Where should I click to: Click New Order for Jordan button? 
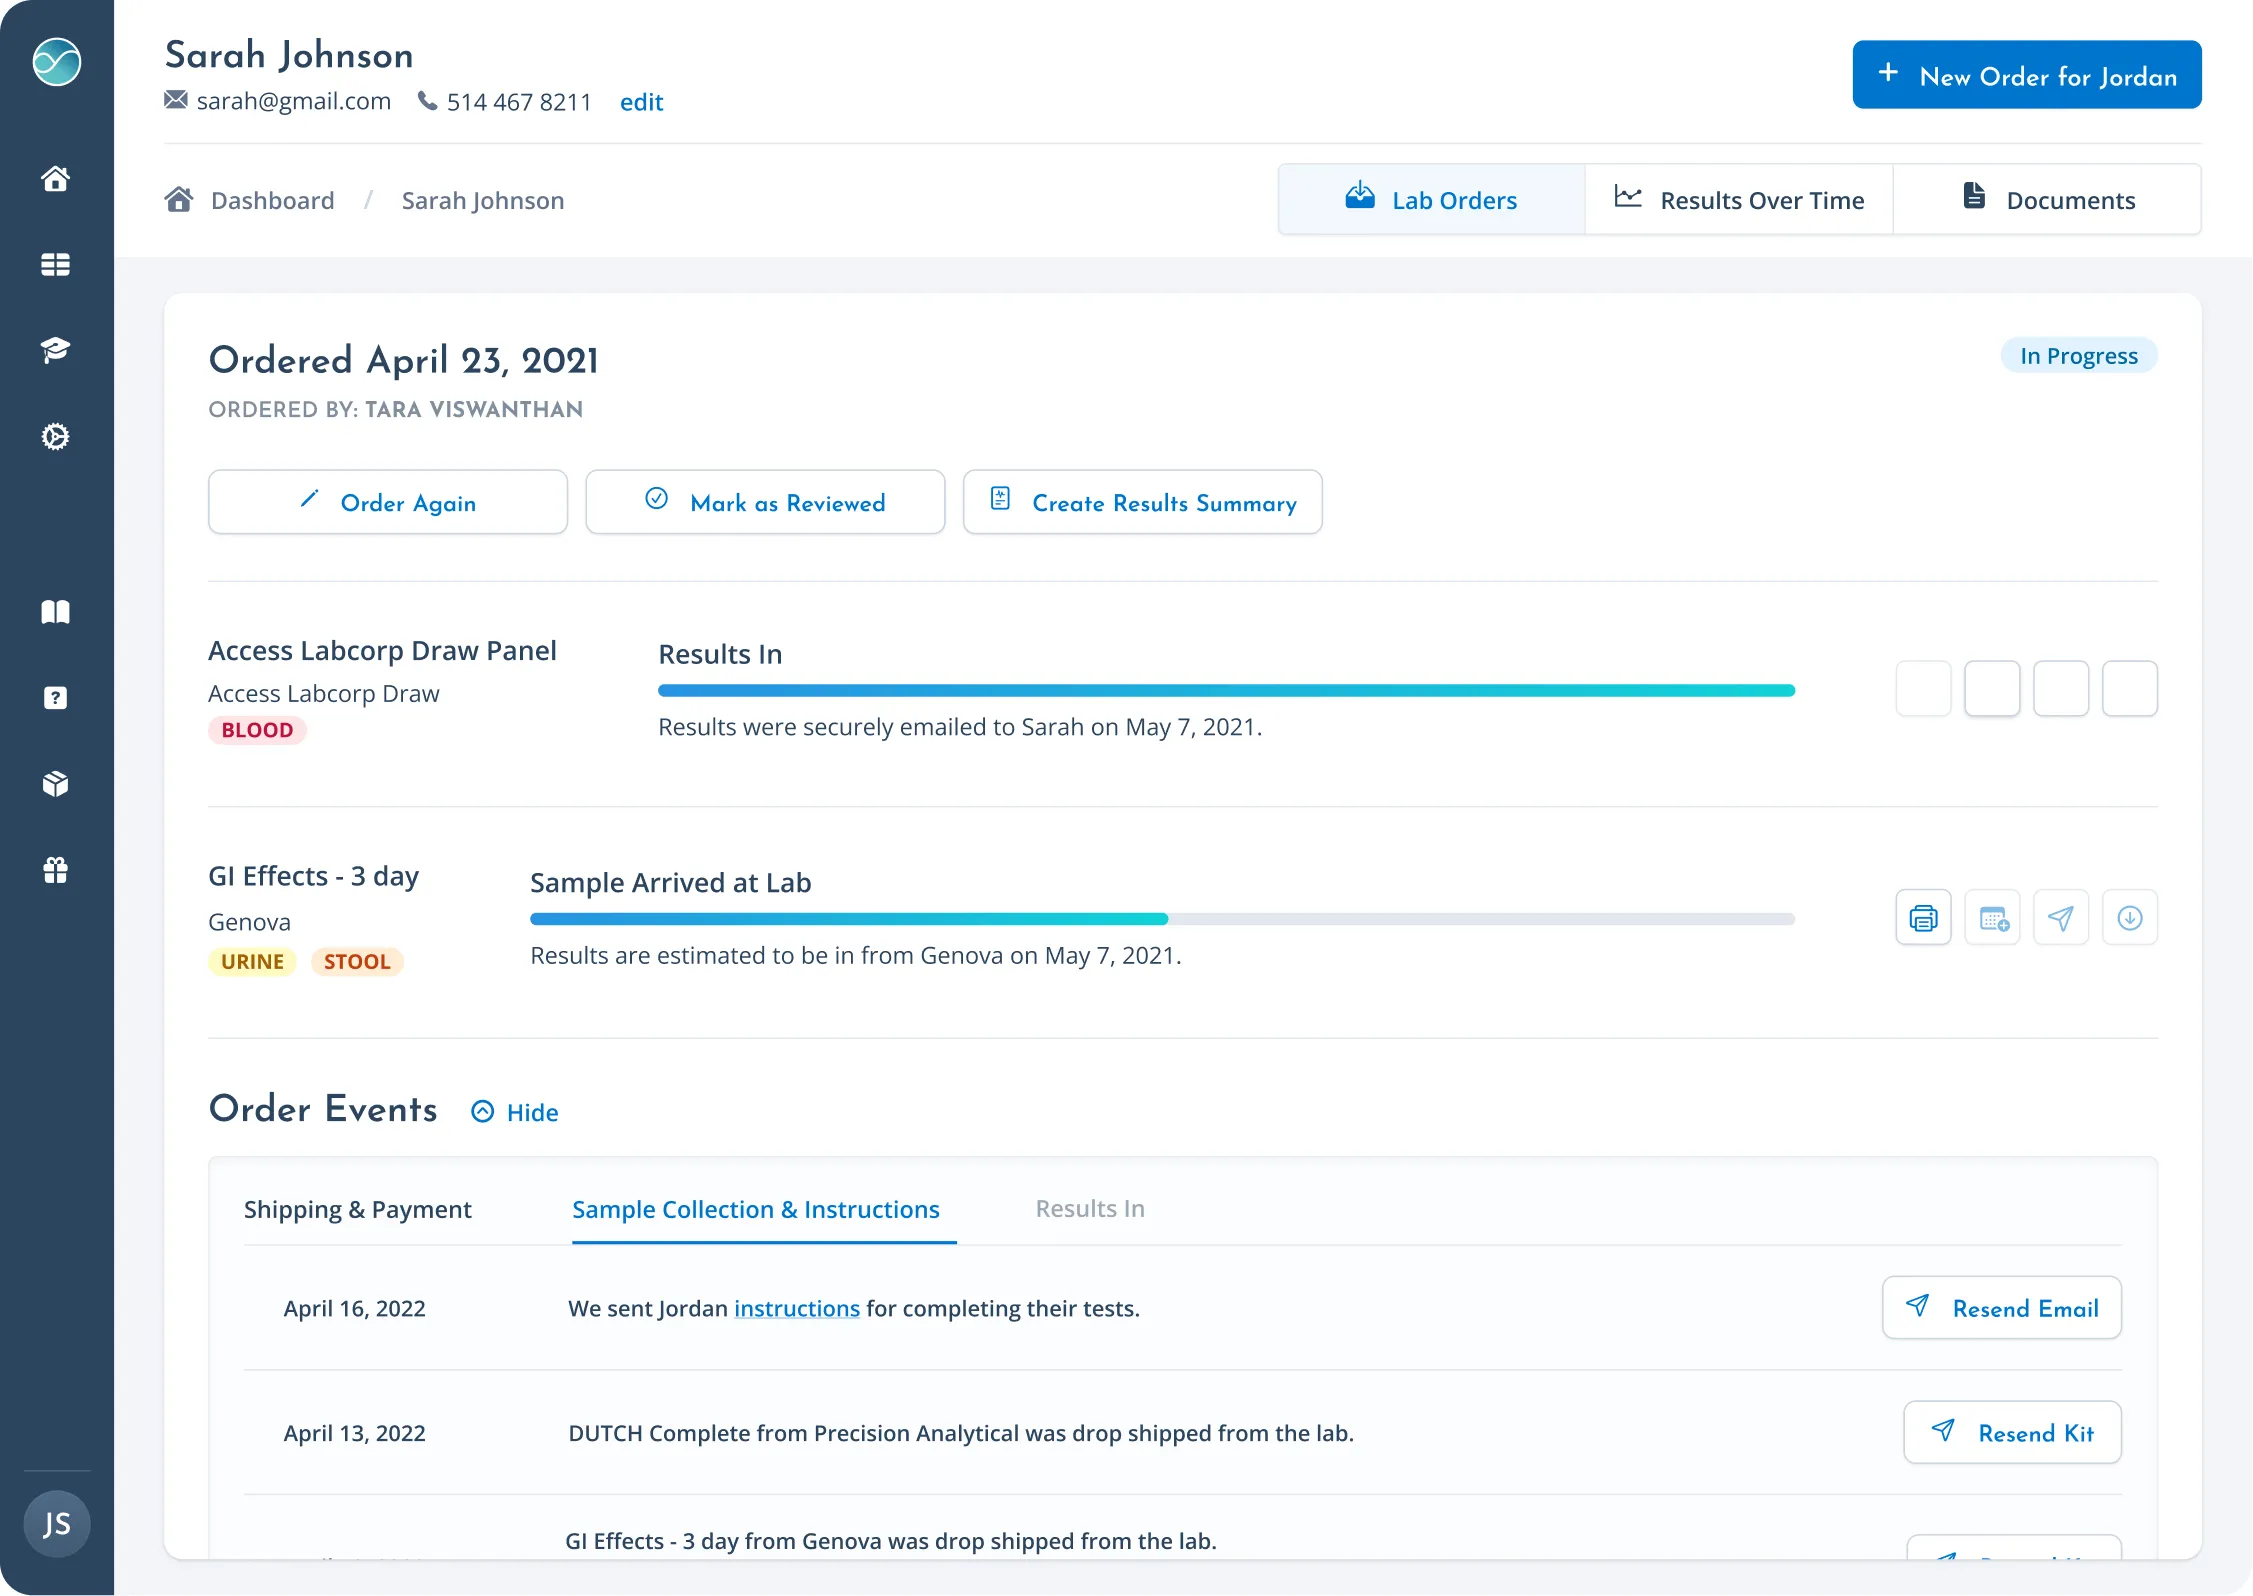[x=2026, y=76]
